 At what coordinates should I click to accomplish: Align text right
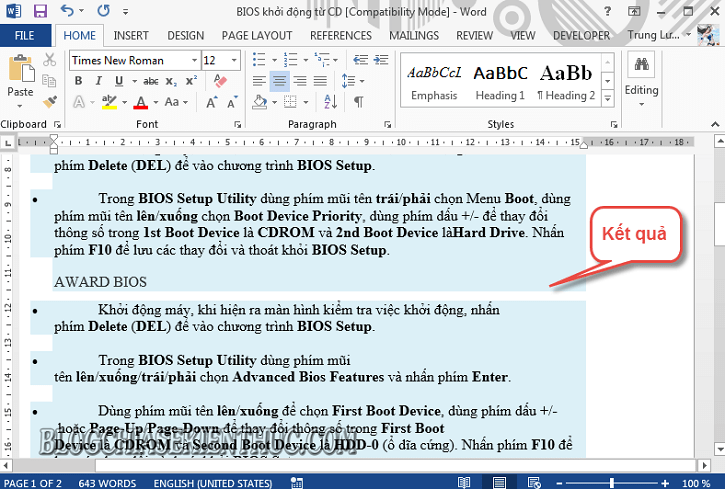tap(300, 81)
